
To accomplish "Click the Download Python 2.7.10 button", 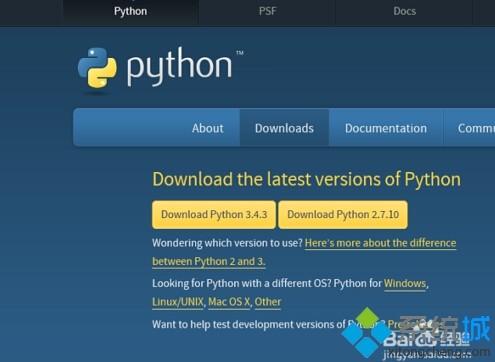I will [343, 214].
